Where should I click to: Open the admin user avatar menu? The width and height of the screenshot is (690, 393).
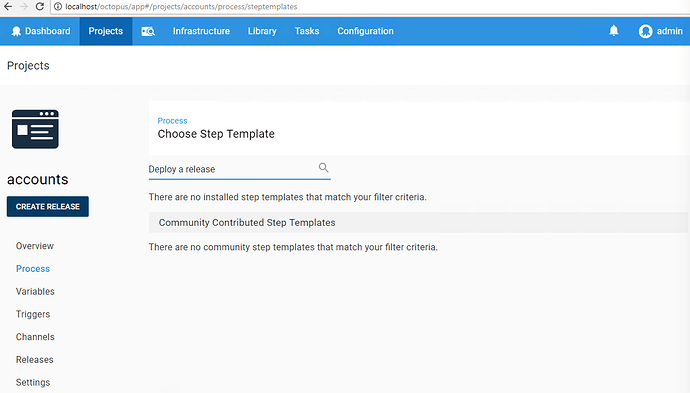[x=645, y=31]
